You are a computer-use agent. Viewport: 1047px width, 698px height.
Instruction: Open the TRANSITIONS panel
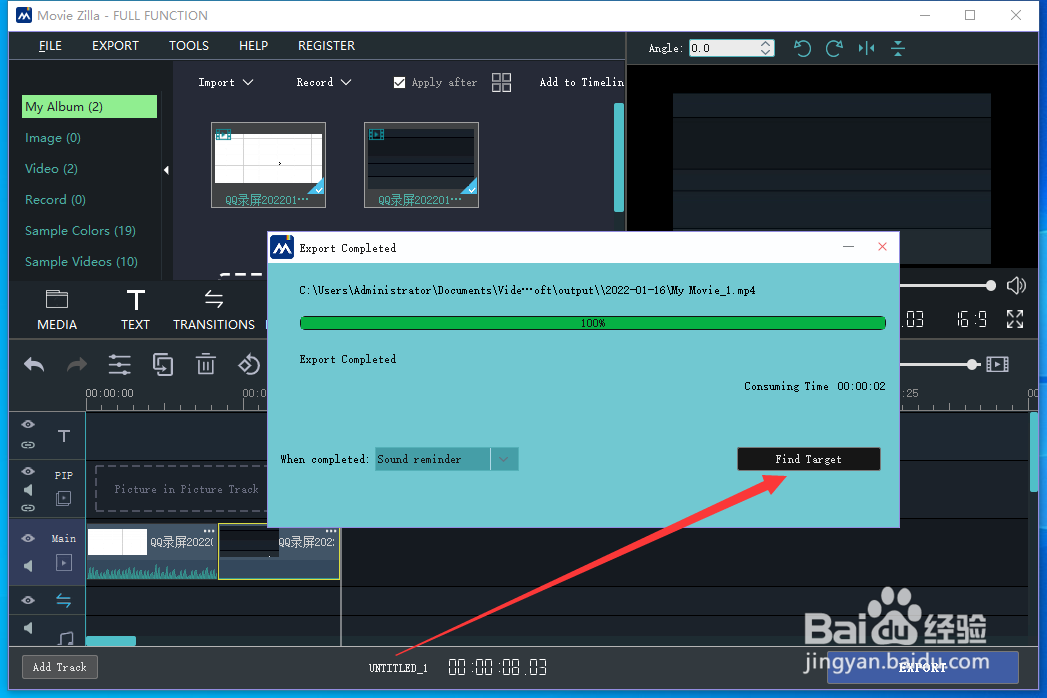coord(214,311)
